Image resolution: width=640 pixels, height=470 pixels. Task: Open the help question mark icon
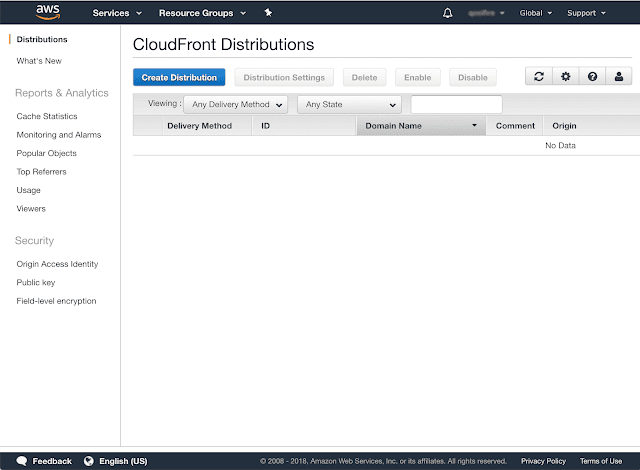pyautogui.click(x=592, y=76)
